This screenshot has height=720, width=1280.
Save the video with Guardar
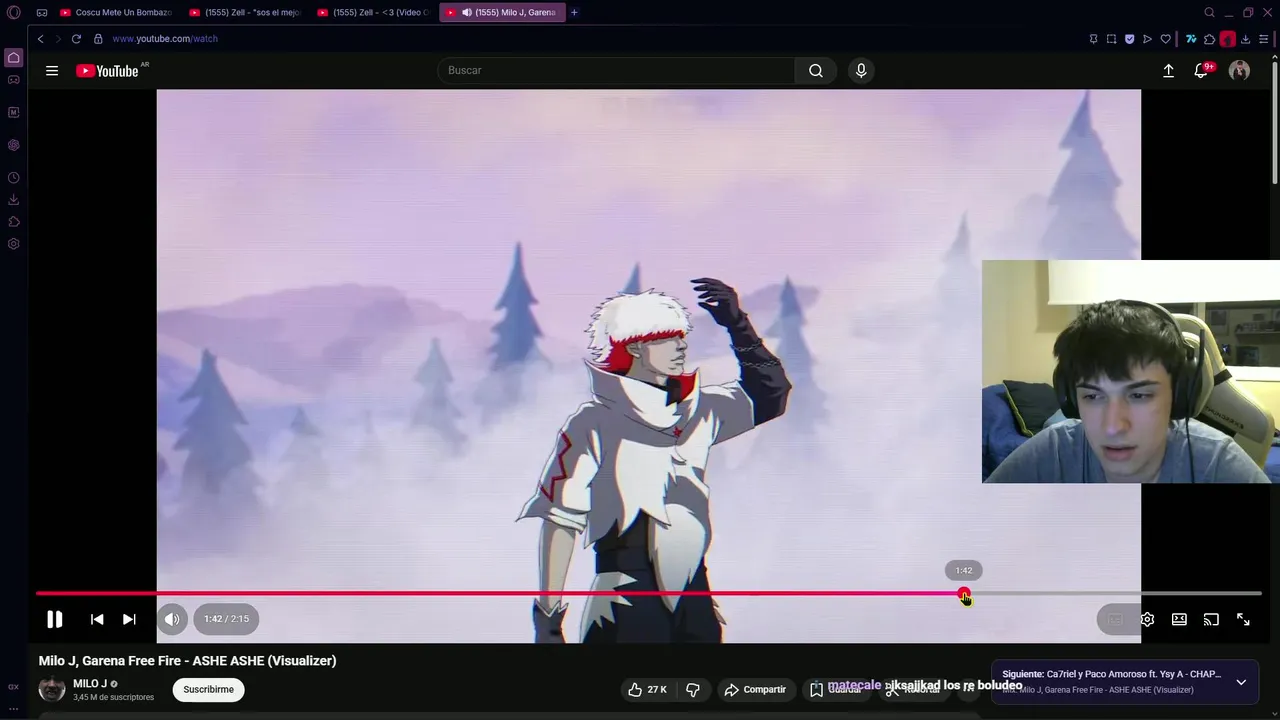[x=836, y=689]
